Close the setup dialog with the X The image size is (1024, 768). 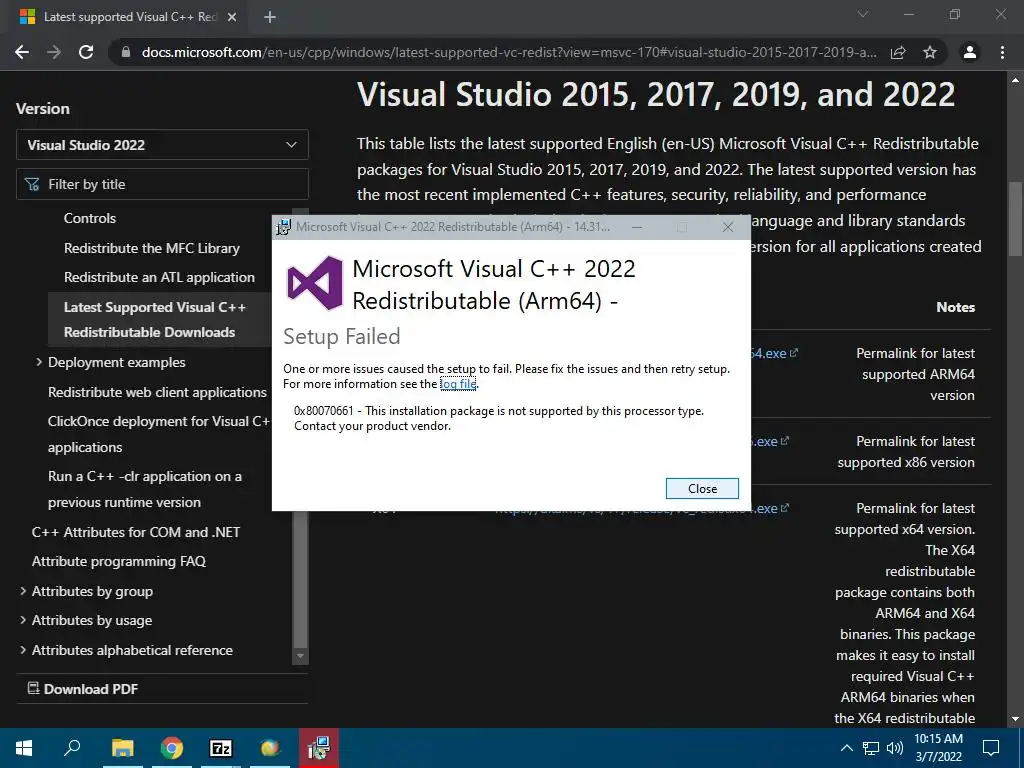point(728,227)
